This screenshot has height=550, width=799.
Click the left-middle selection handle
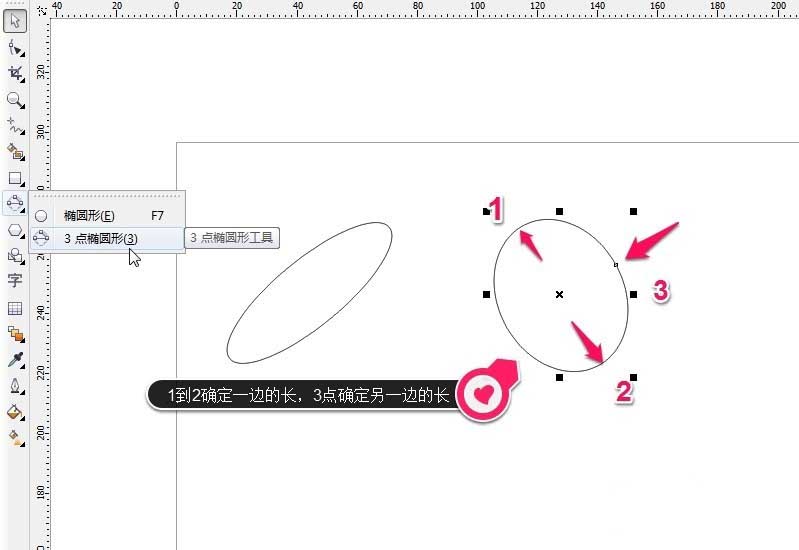(x=486, y=295)
